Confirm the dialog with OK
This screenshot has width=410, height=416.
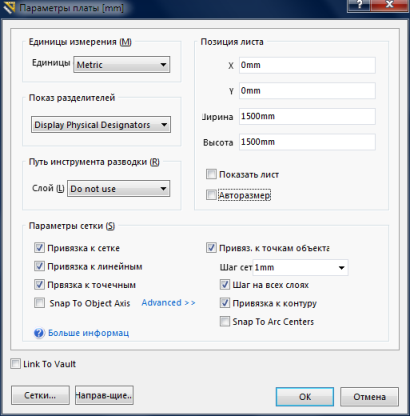tap(305, 397)
